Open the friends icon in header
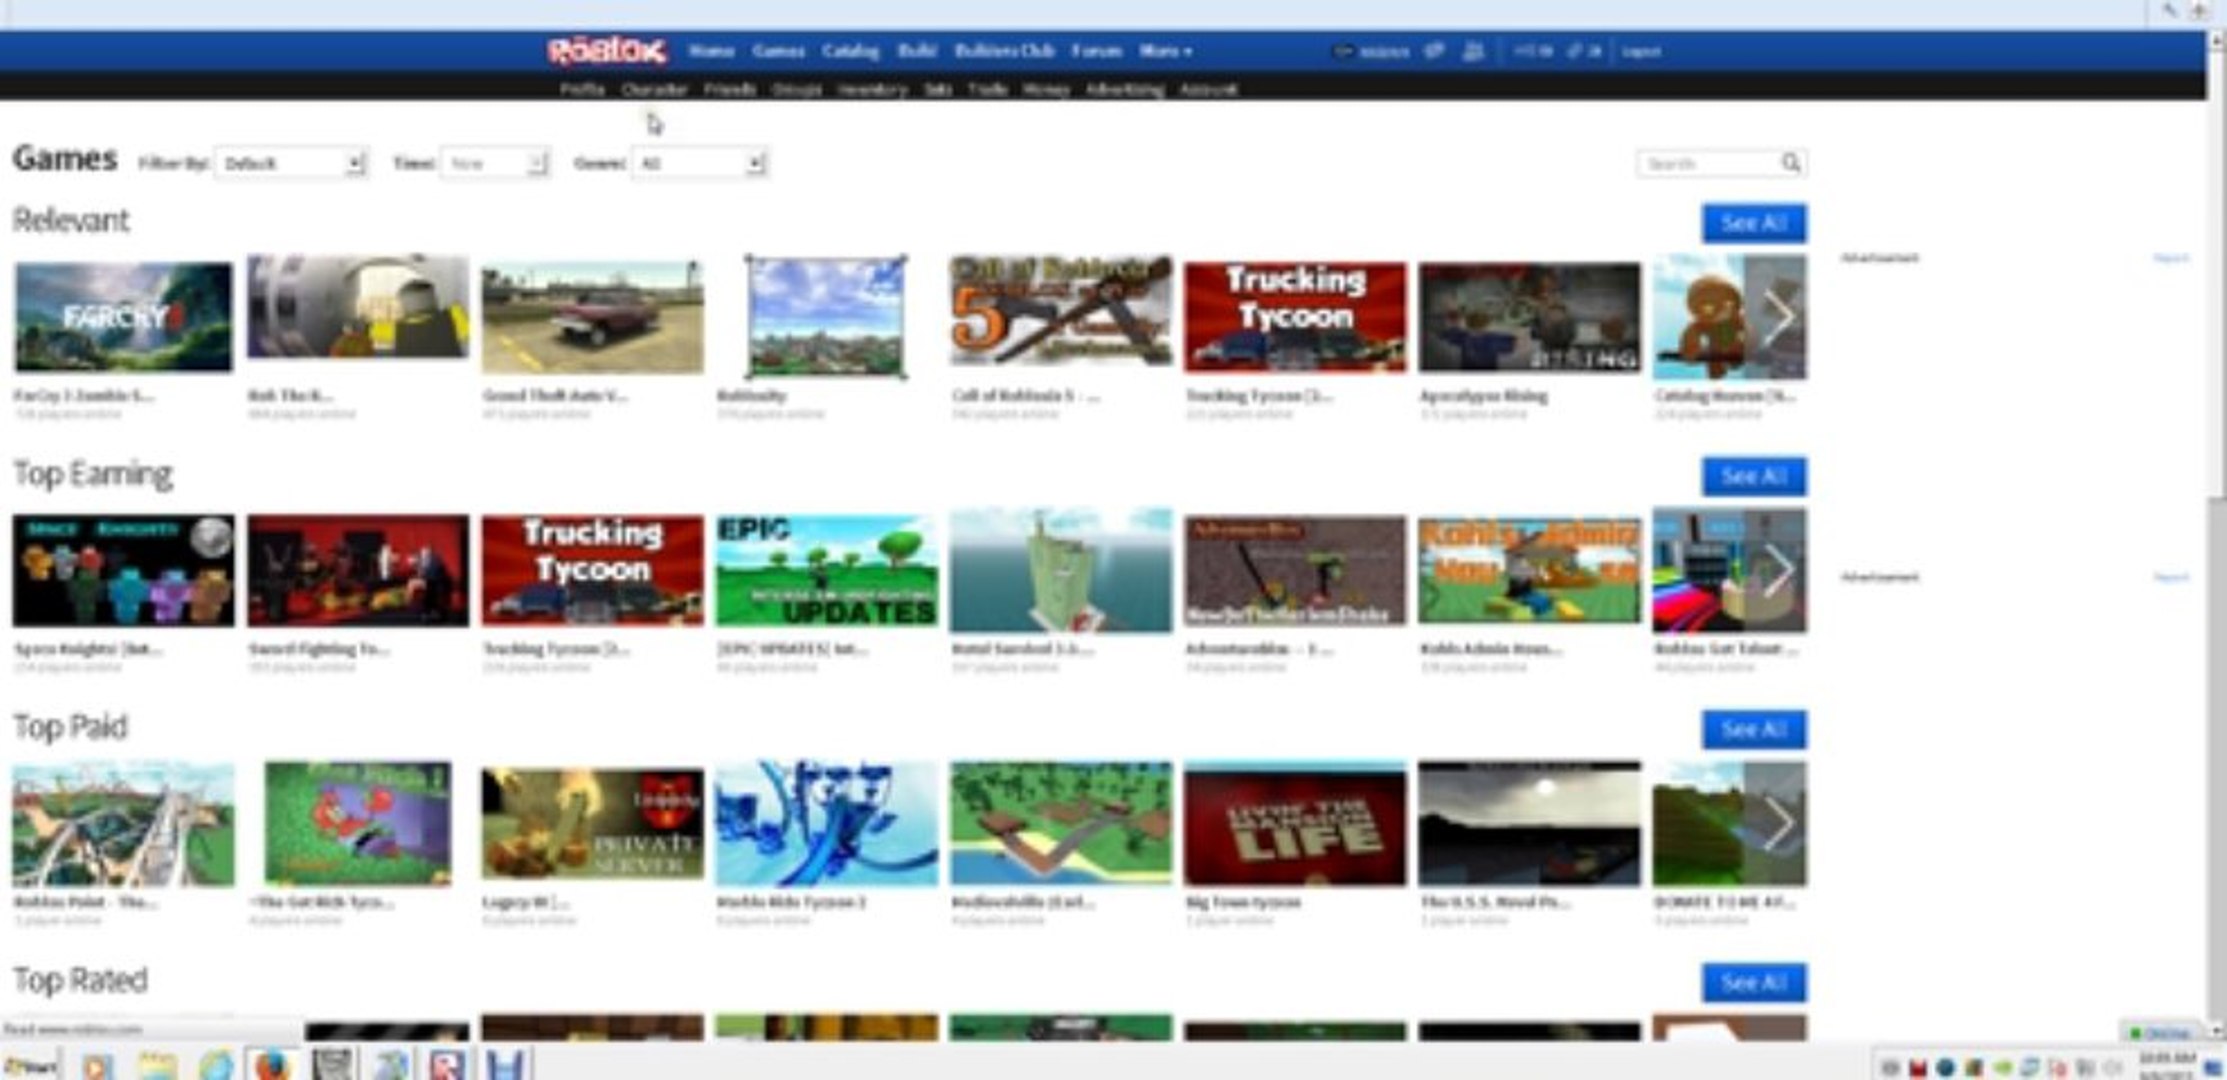Image resolution: width=2227 pixels, height=1080 pixels. 1473,51
